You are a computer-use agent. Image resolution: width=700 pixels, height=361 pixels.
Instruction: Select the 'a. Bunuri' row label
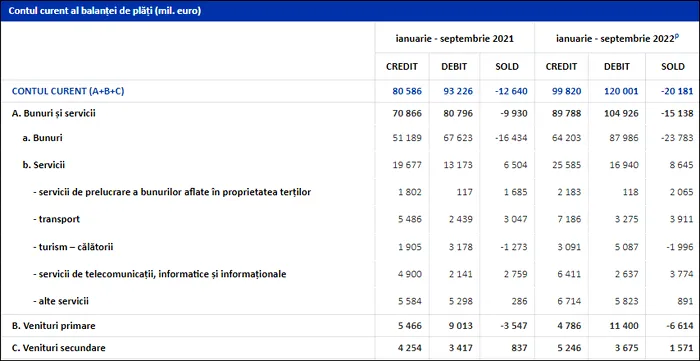coord(42,138)
